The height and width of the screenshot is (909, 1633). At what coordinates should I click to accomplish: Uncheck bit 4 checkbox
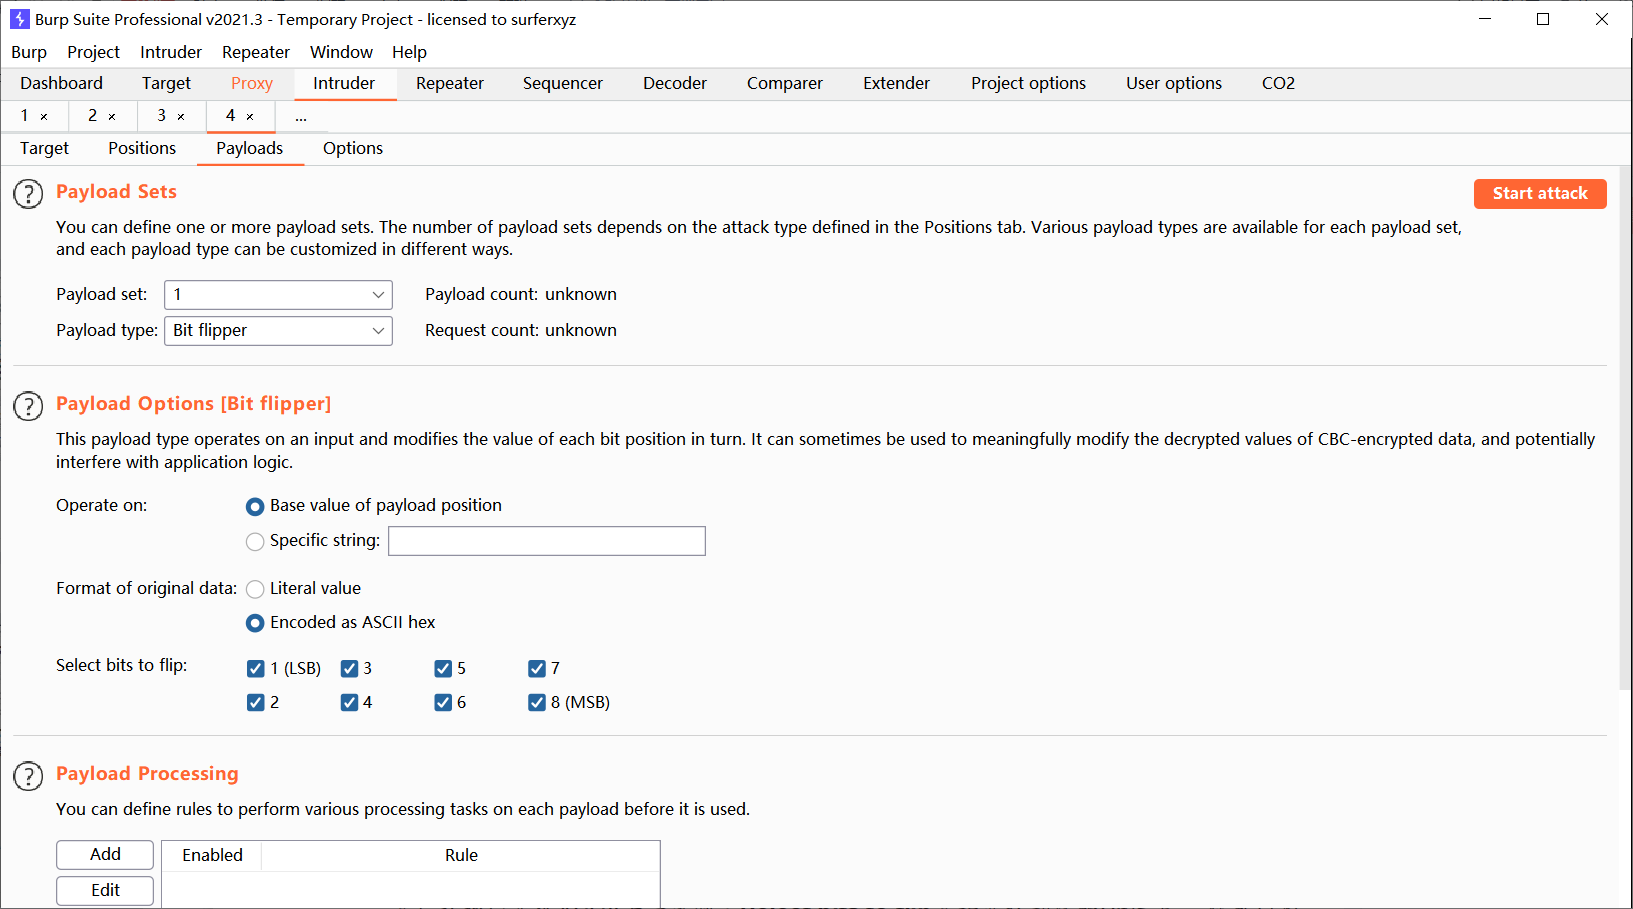350,703
